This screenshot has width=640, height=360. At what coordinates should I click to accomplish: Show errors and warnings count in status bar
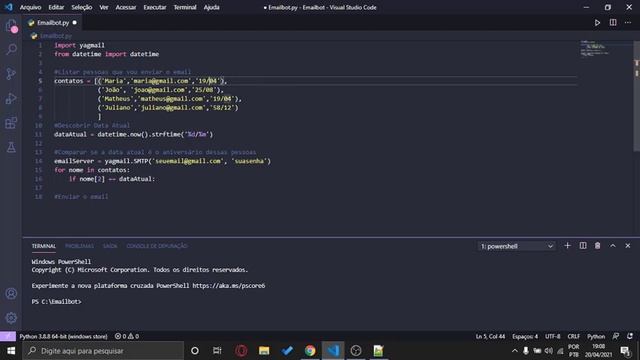(127, 336)
